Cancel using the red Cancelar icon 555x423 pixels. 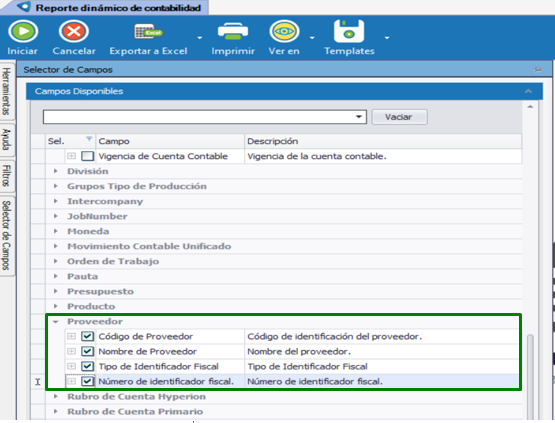click(x=74, y=32)
